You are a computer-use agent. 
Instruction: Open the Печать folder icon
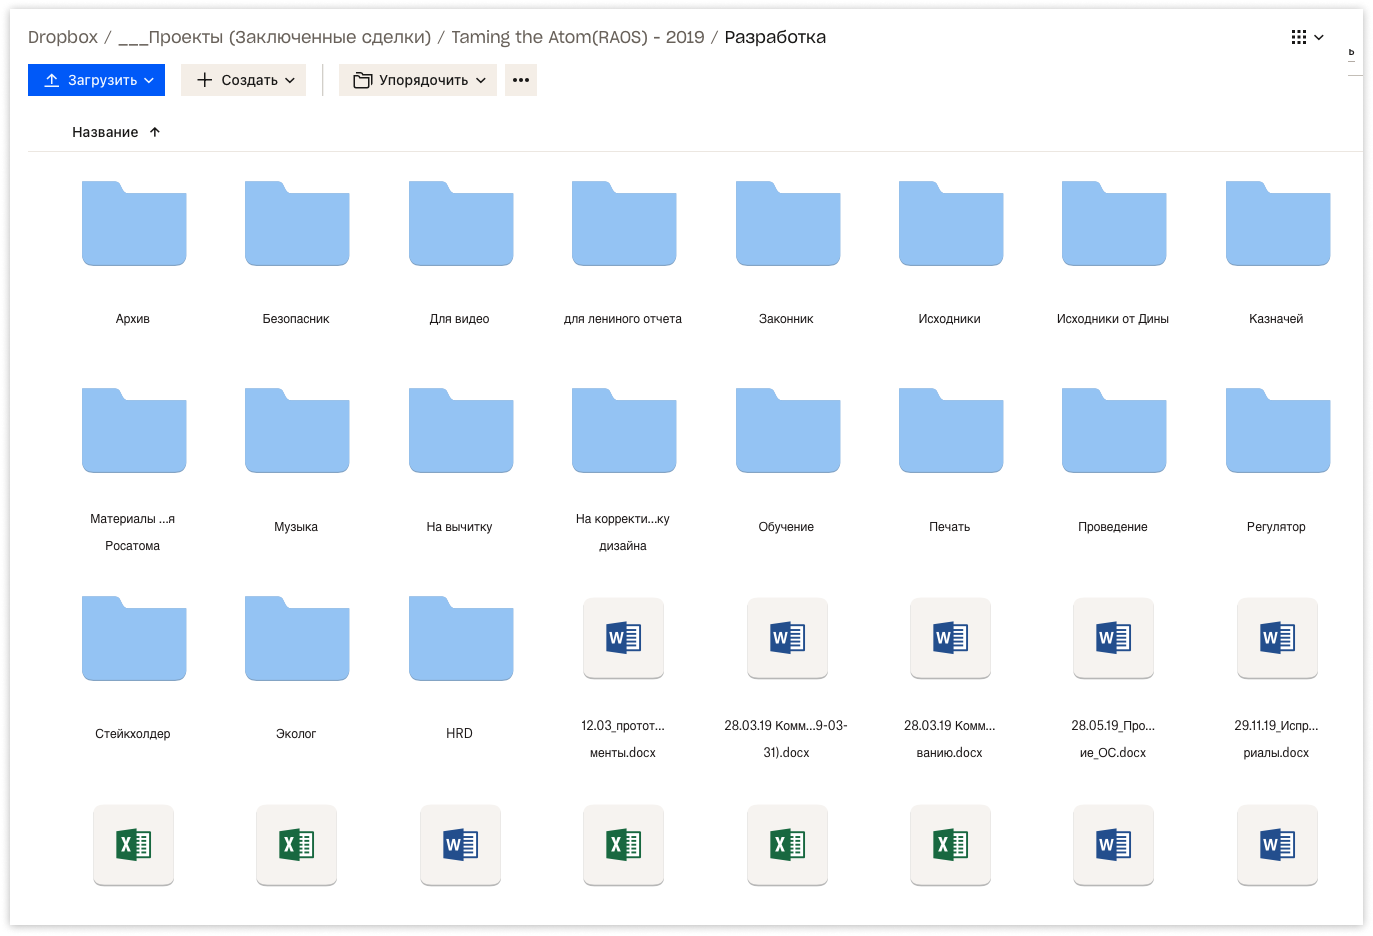(951, 430)
